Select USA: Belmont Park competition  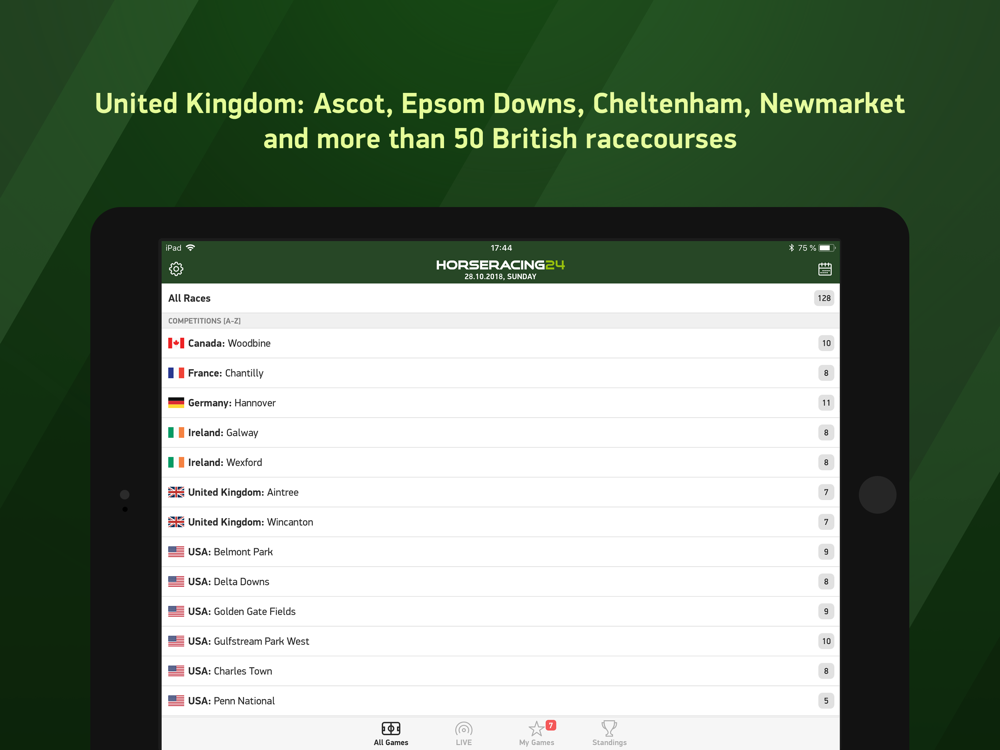[x=501, y=552]
